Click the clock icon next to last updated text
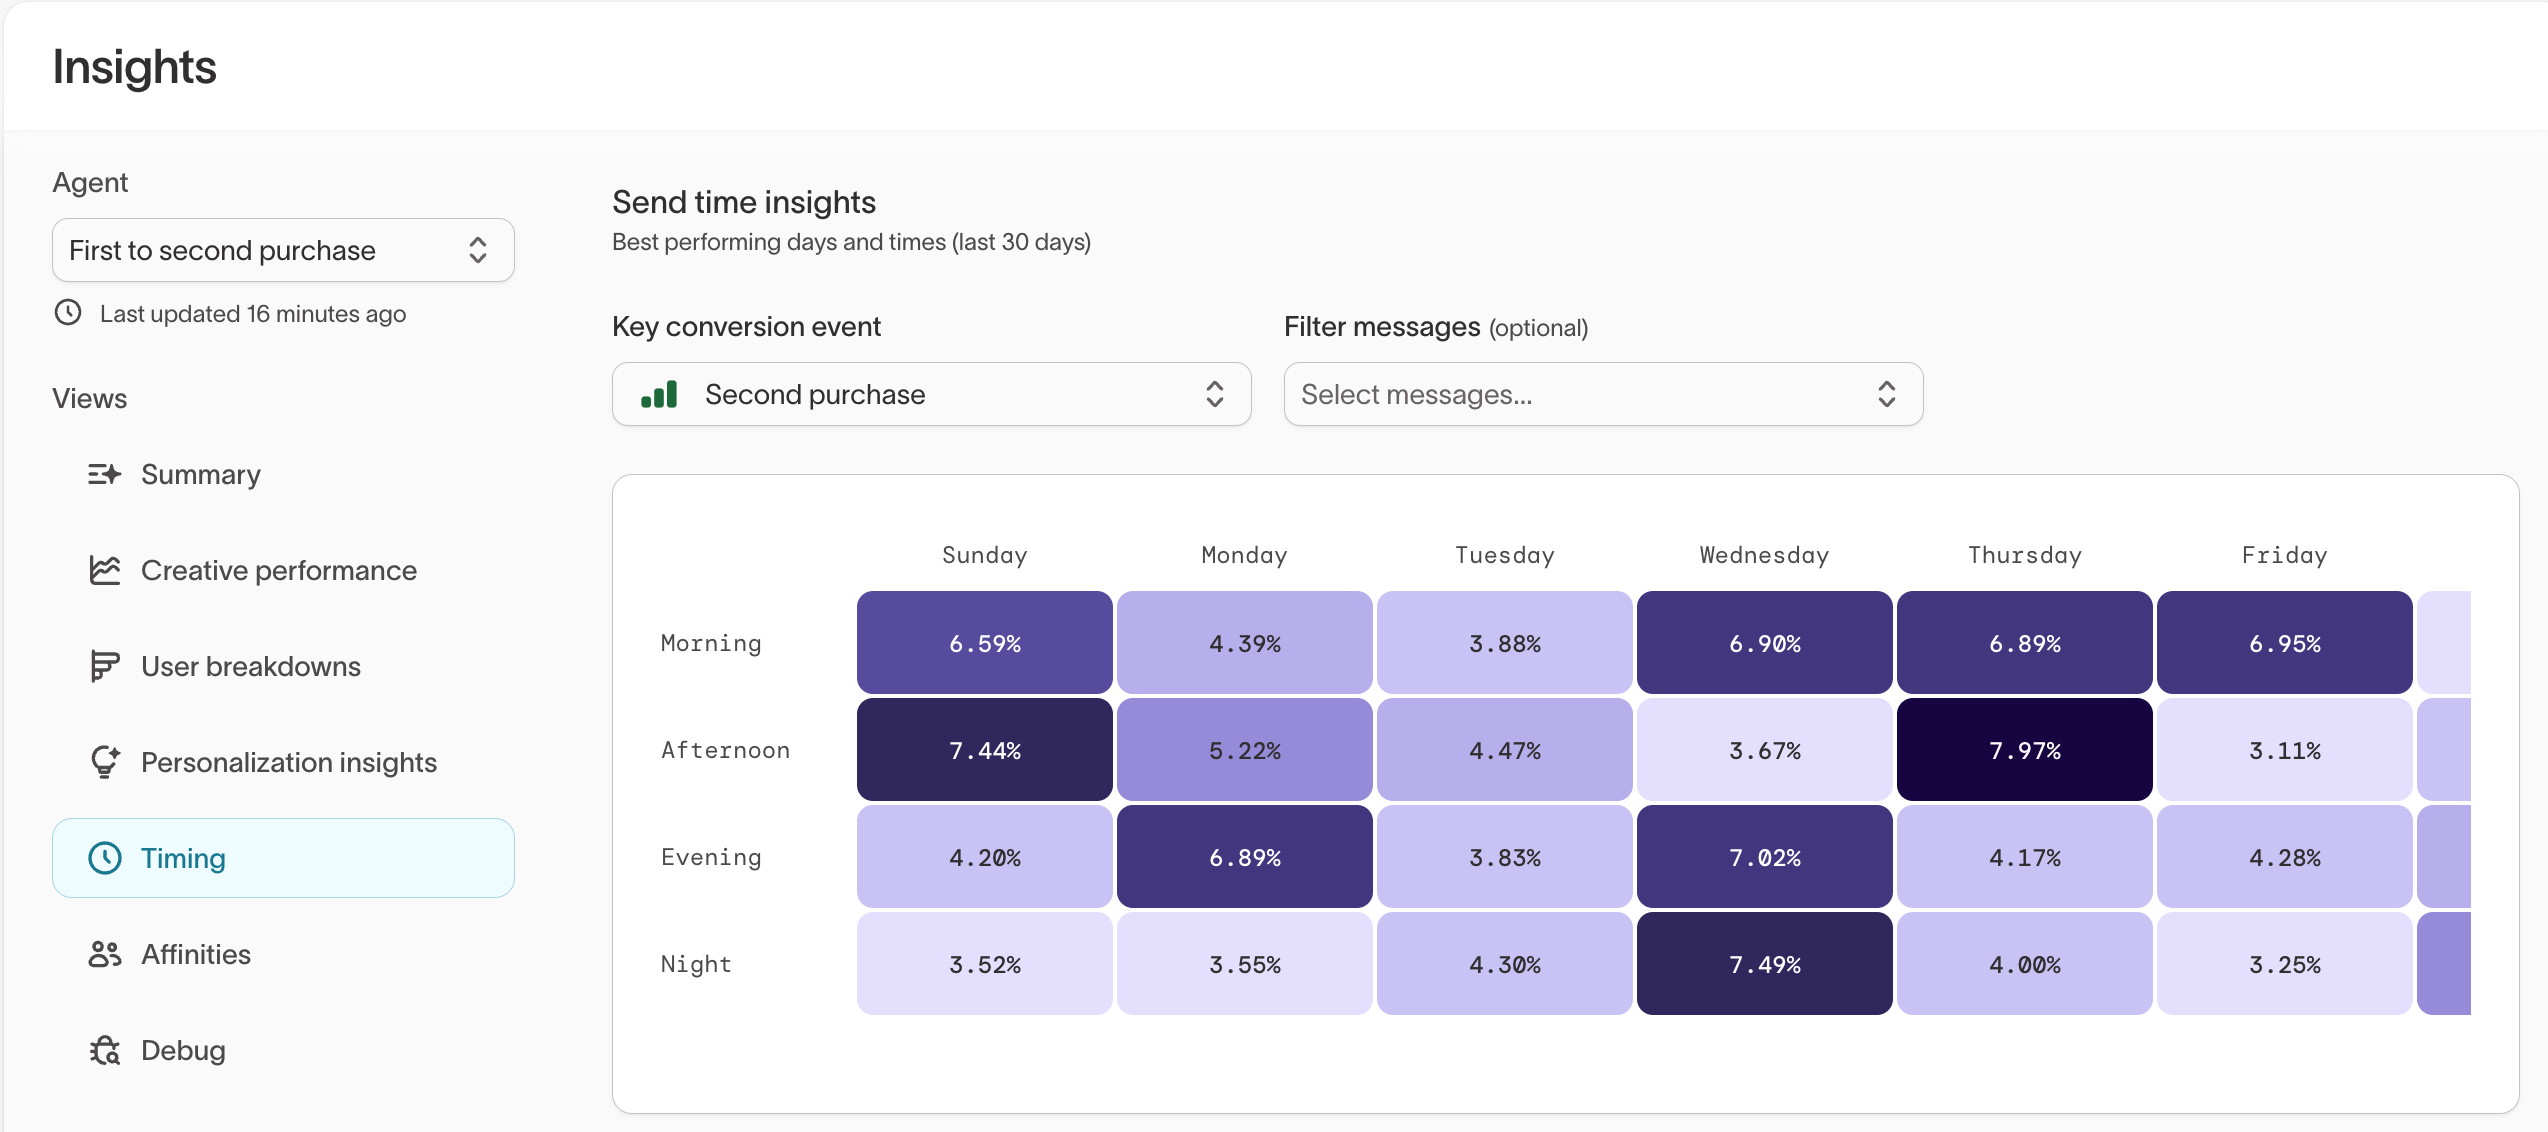The image size is (2548, 1132). coord(67,313)
